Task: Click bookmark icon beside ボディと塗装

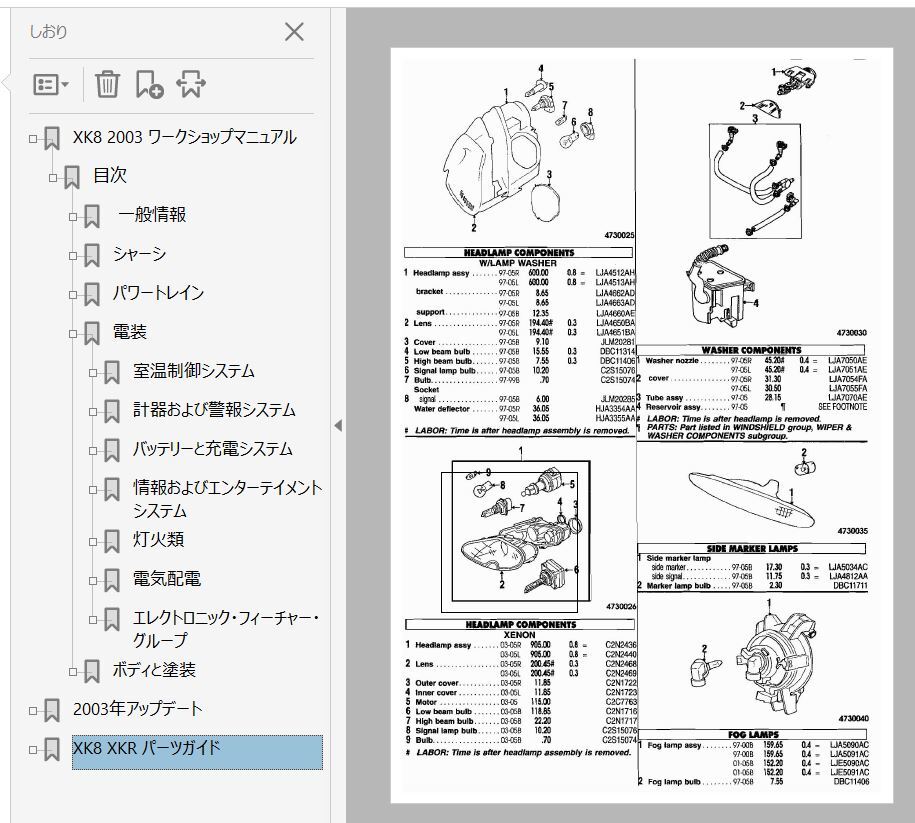Action: tap(92, 672)
